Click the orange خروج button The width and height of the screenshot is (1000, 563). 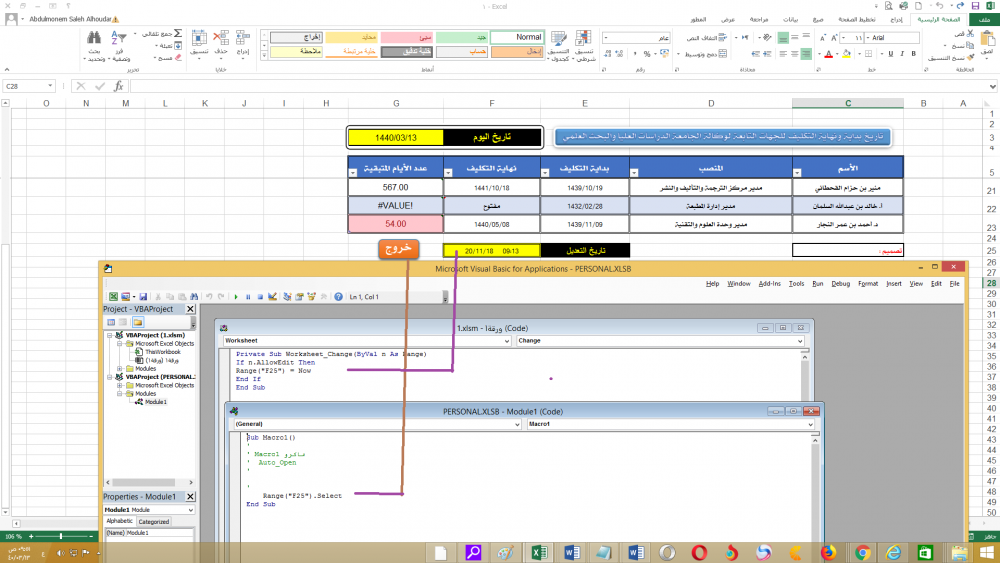399,248
